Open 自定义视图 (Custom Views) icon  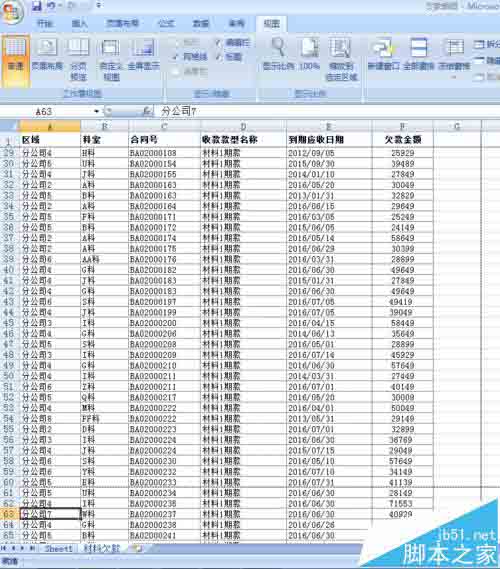click(x=110, y=60)
